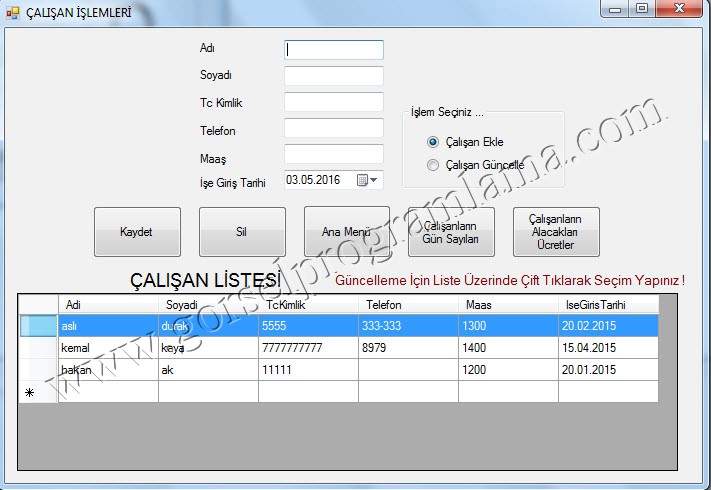Click the IseGirisTarihi column header
This screenshot has height=490, width=711.
(608, 304)
